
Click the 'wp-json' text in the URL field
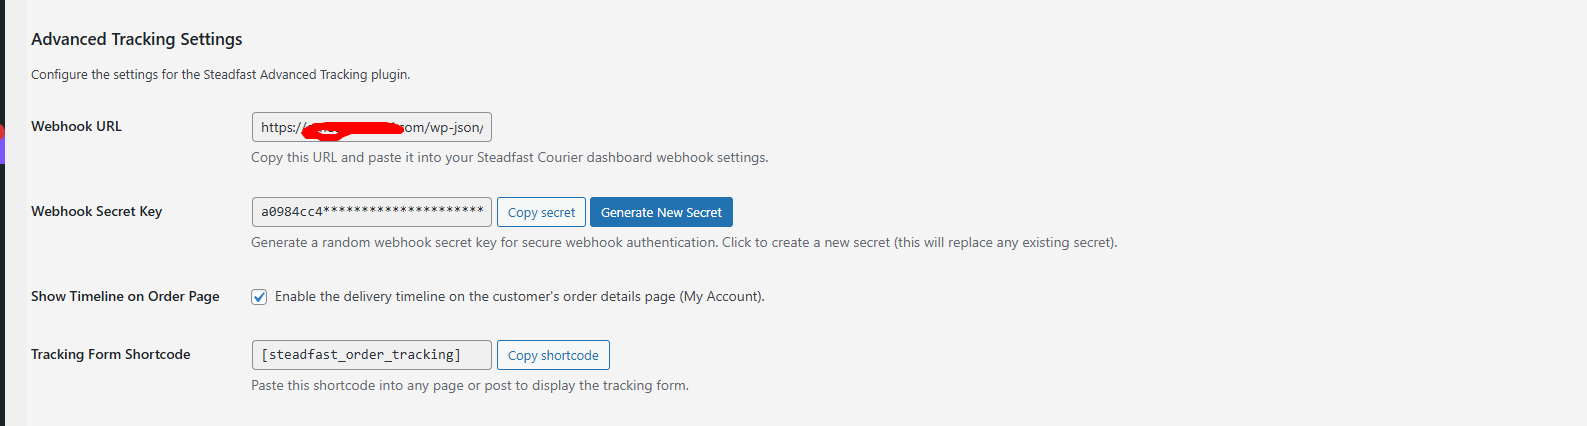pos(455,127)
